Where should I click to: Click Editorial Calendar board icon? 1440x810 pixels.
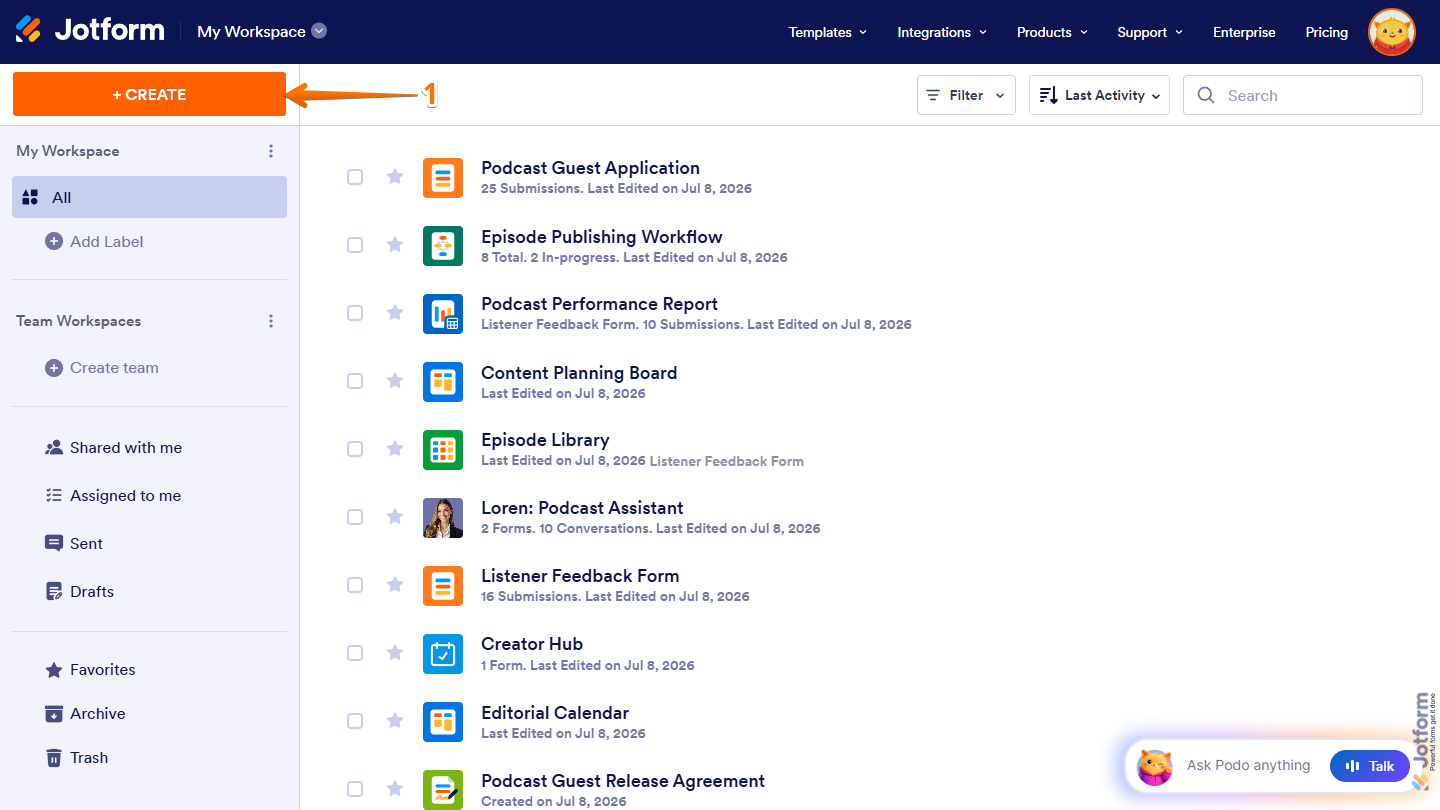click(x=443, y=722)
